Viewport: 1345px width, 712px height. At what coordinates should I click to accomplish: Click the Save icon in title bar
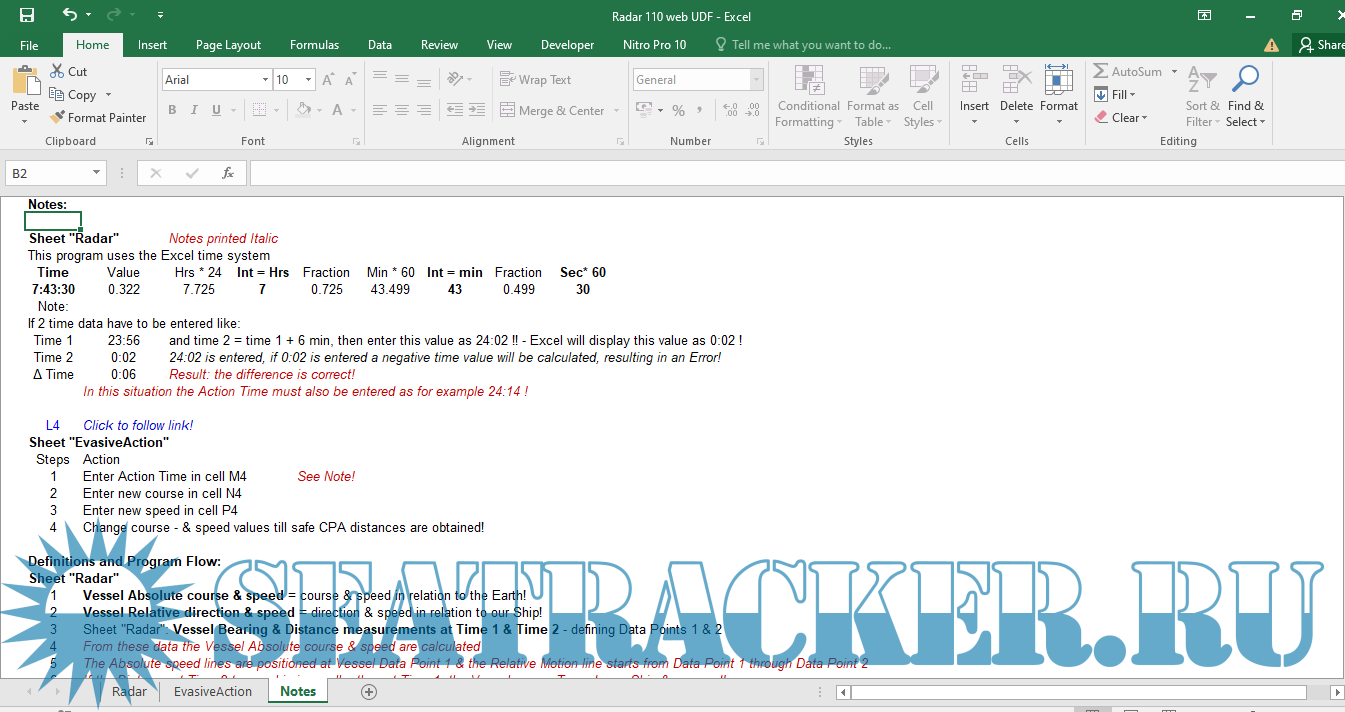(27, 15)
